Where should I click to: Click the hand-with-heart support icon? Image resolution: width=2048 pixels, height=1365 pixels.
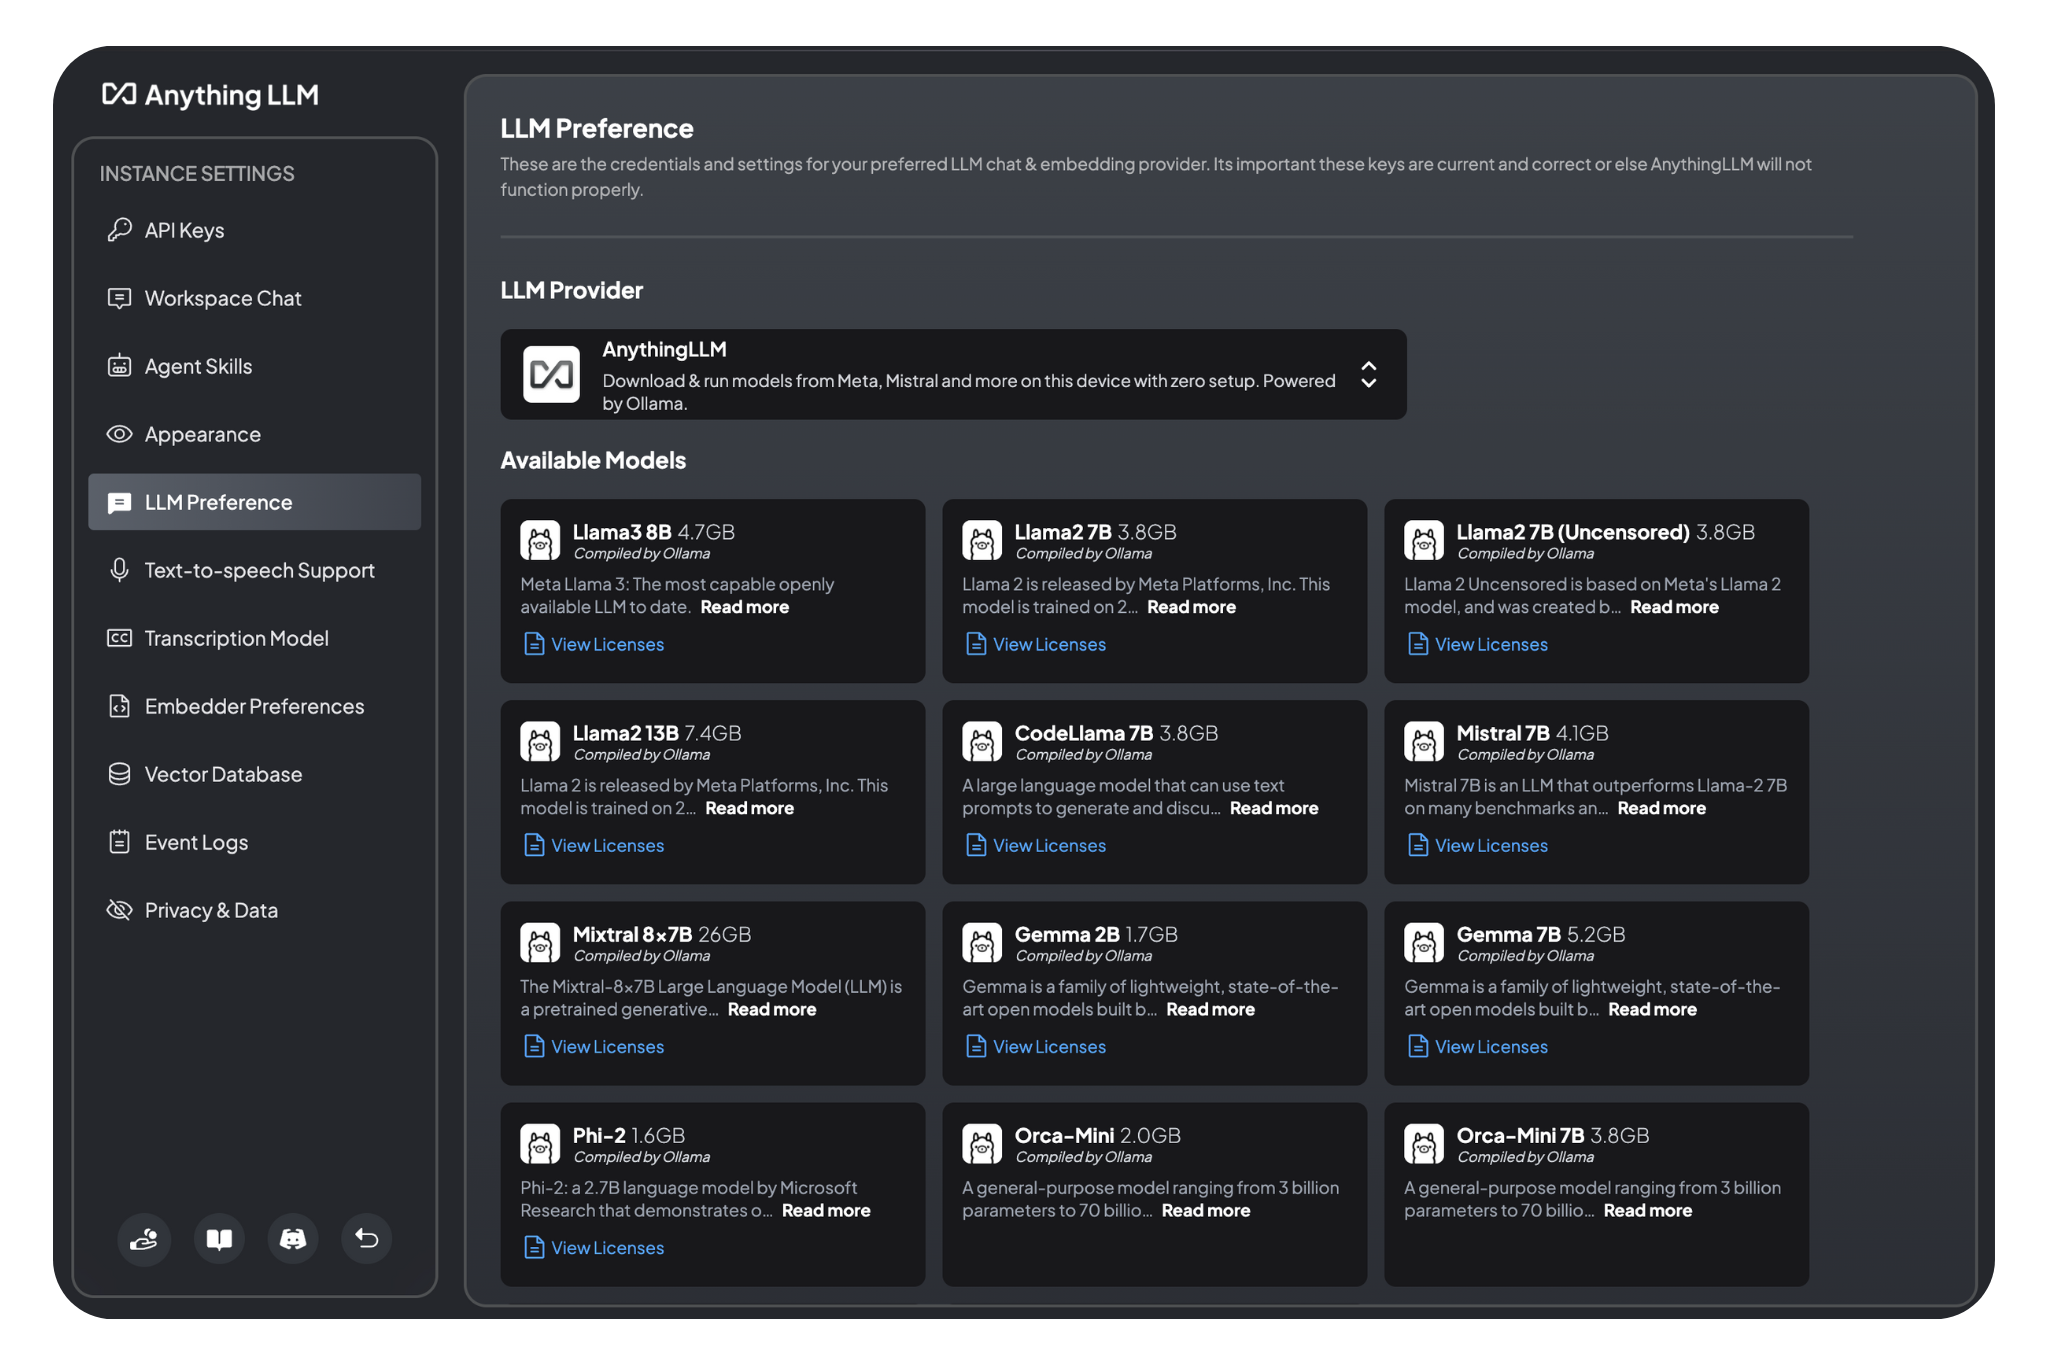point(145,1239)
